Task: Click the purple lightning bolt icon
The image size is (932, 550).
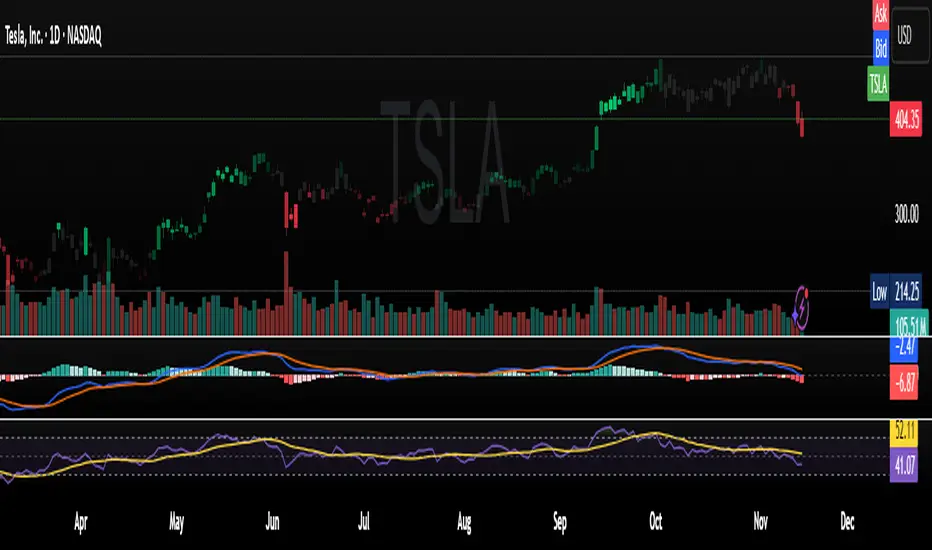Action: point(801,309)
